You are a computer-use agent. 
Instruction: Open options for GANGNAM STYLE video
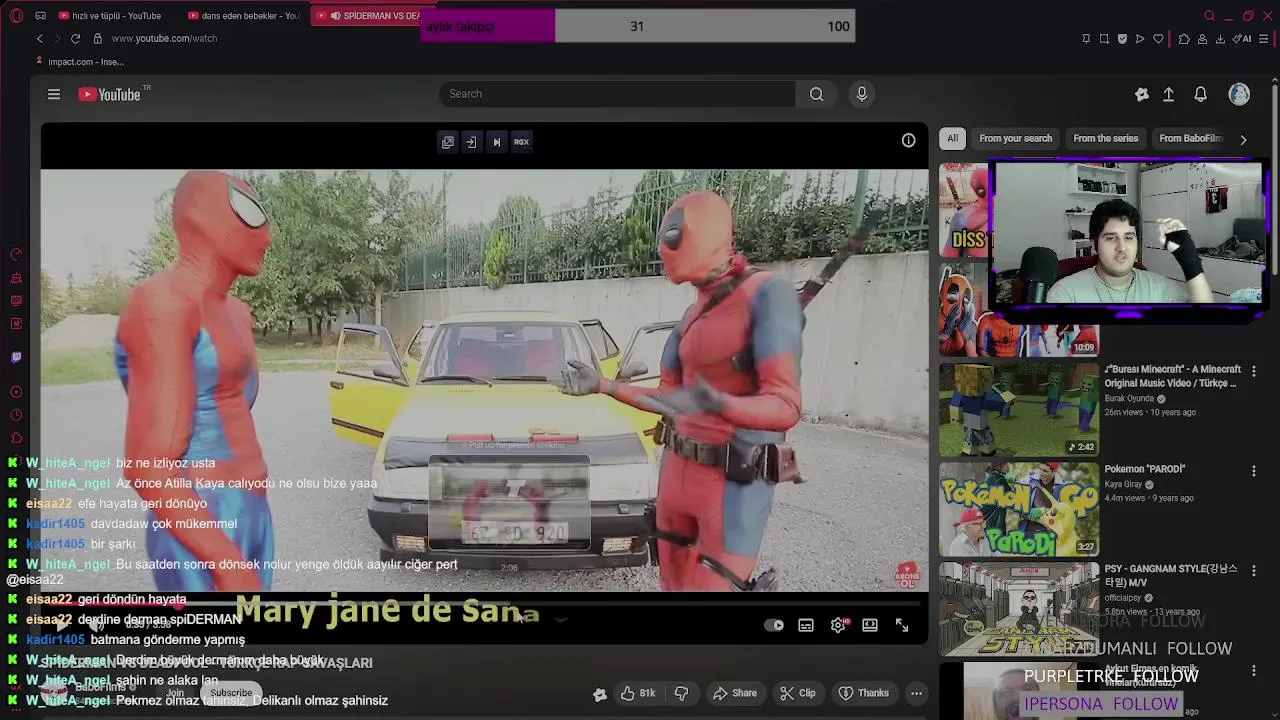point(1253,570)
